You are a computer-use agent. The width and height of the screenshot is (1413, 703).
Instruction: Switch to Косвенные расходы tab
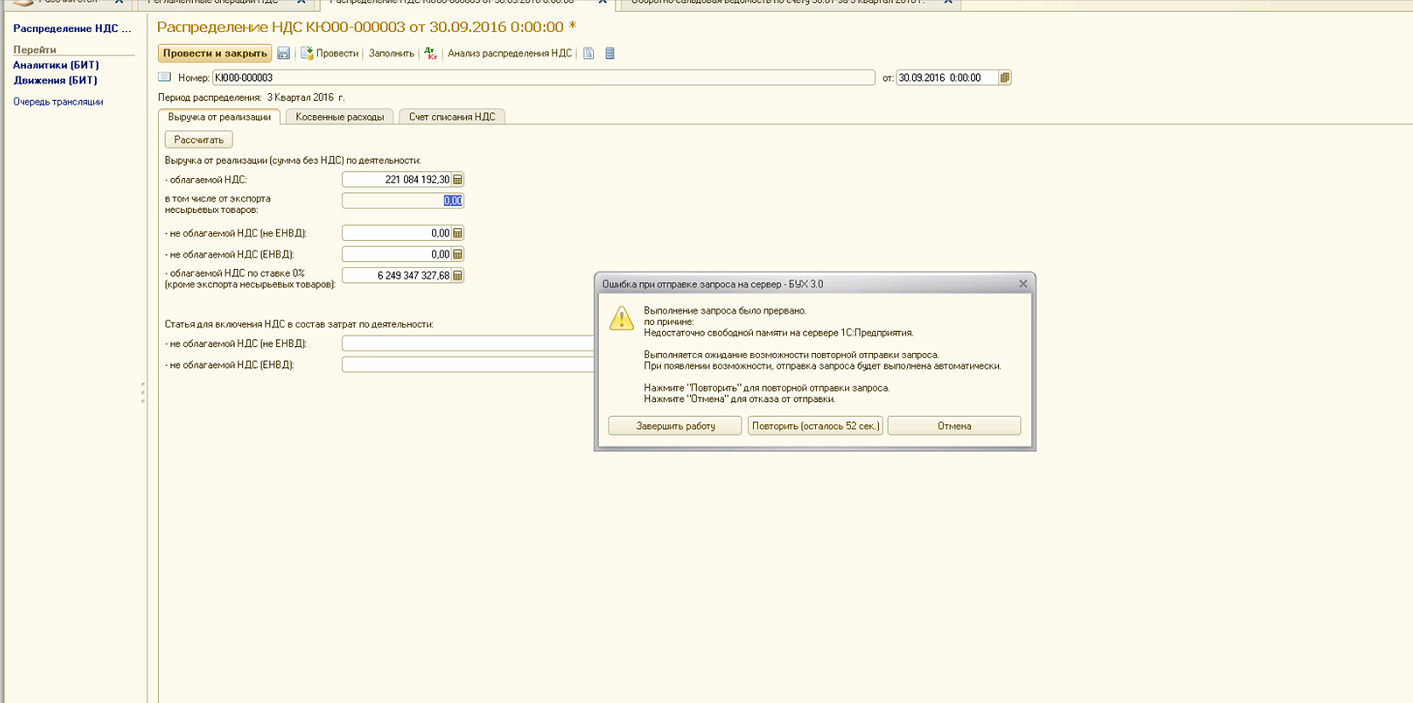click(x=340, y=117)
